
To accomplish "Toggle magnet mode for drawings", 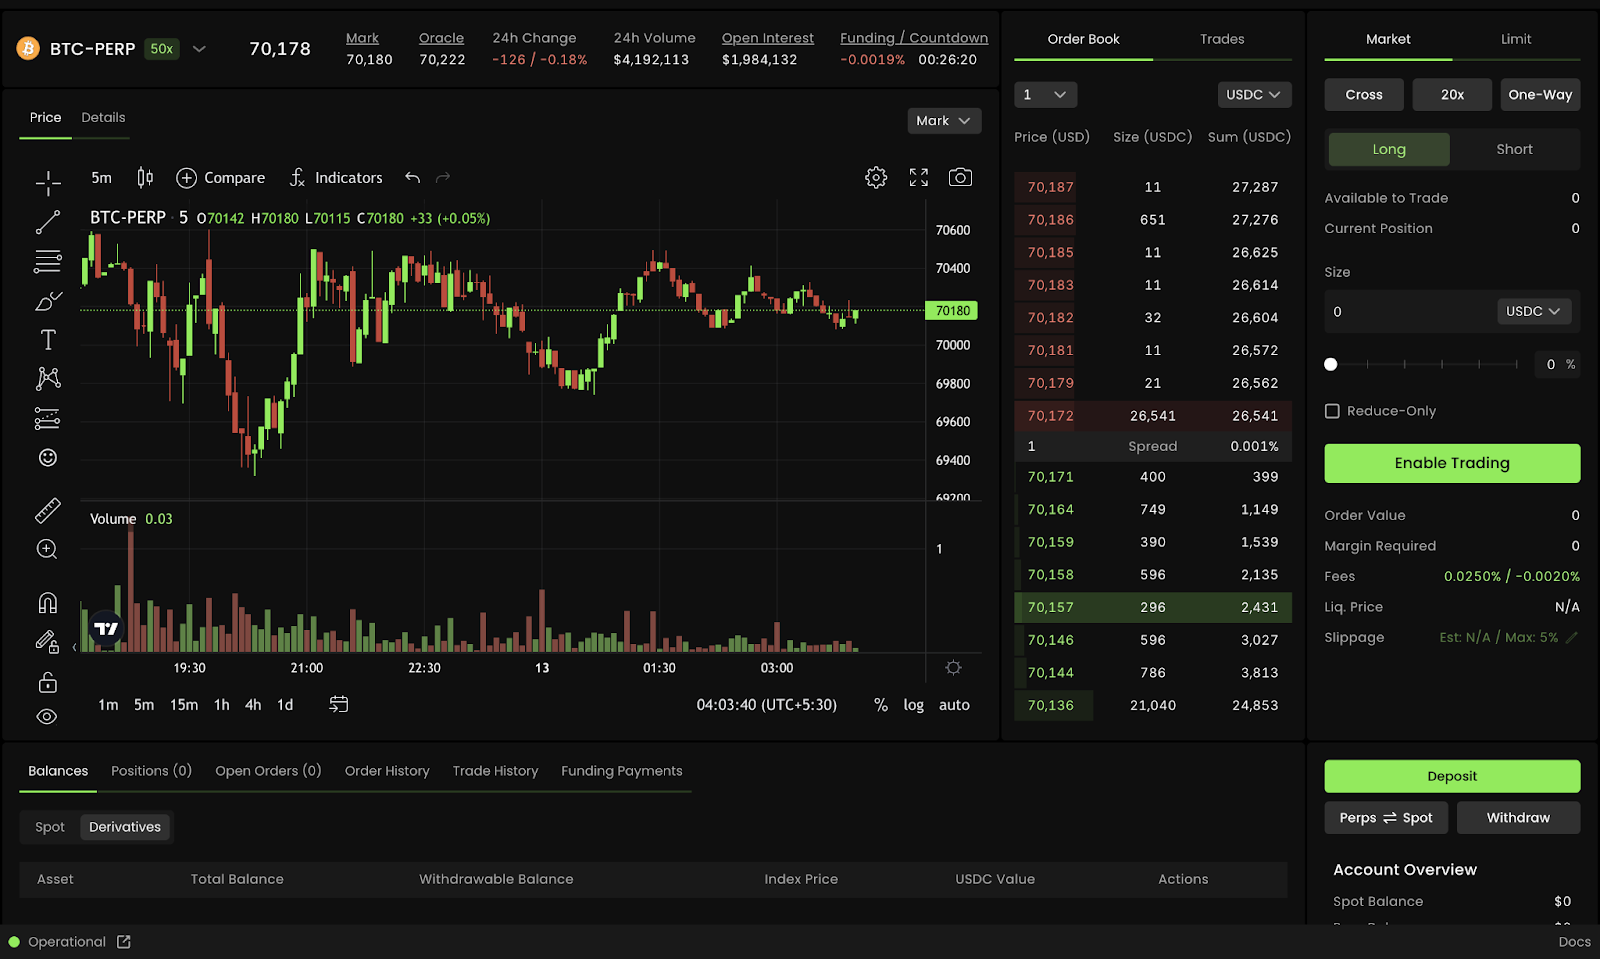I will tap(48, 602).
